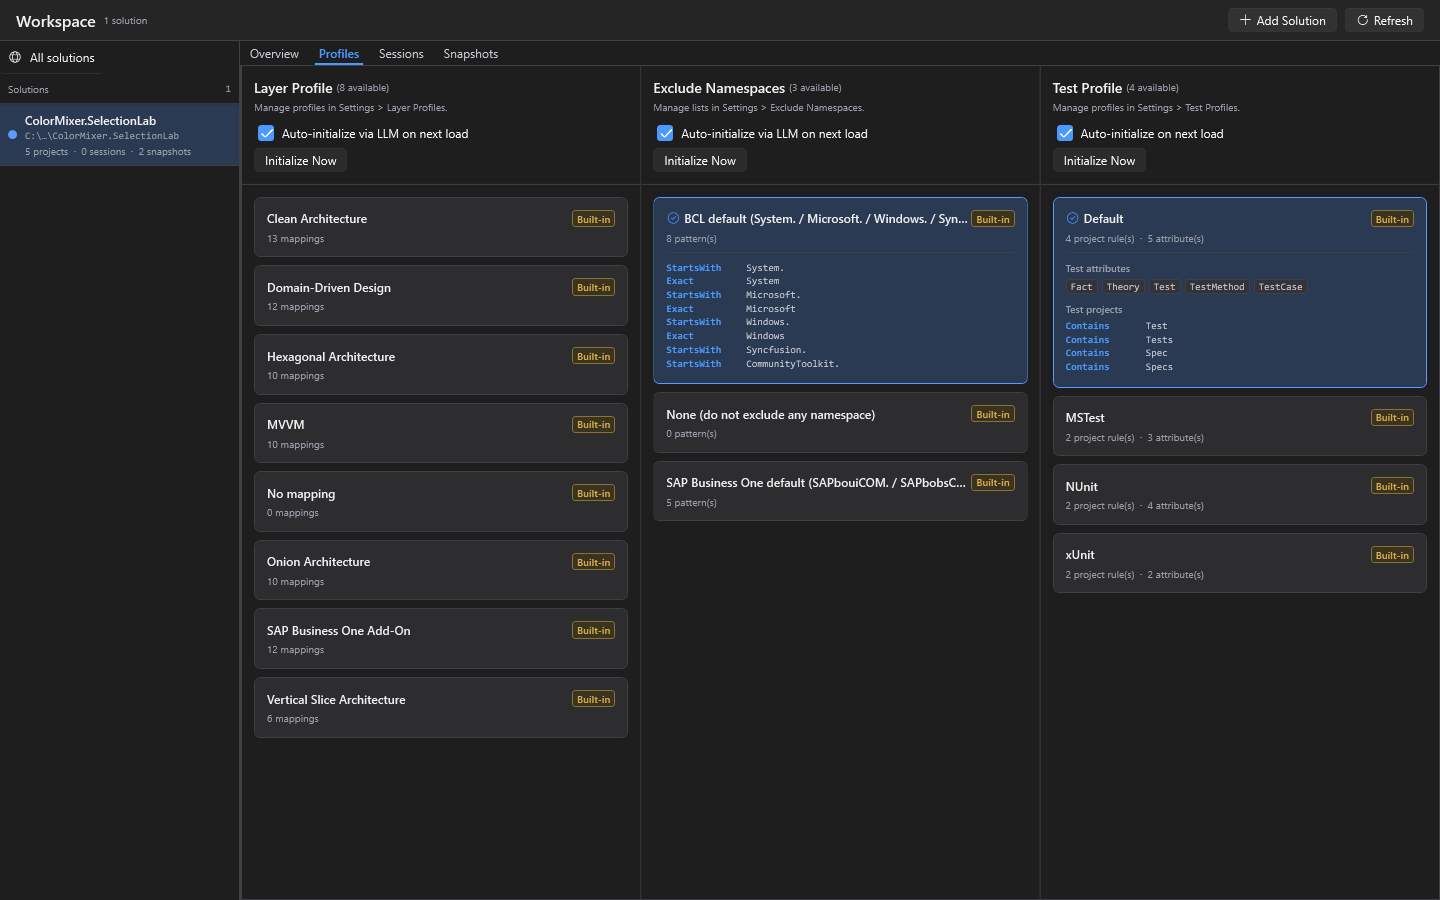Open the Sessions tab
This screenshot has width=1440, height=900.
401,54
